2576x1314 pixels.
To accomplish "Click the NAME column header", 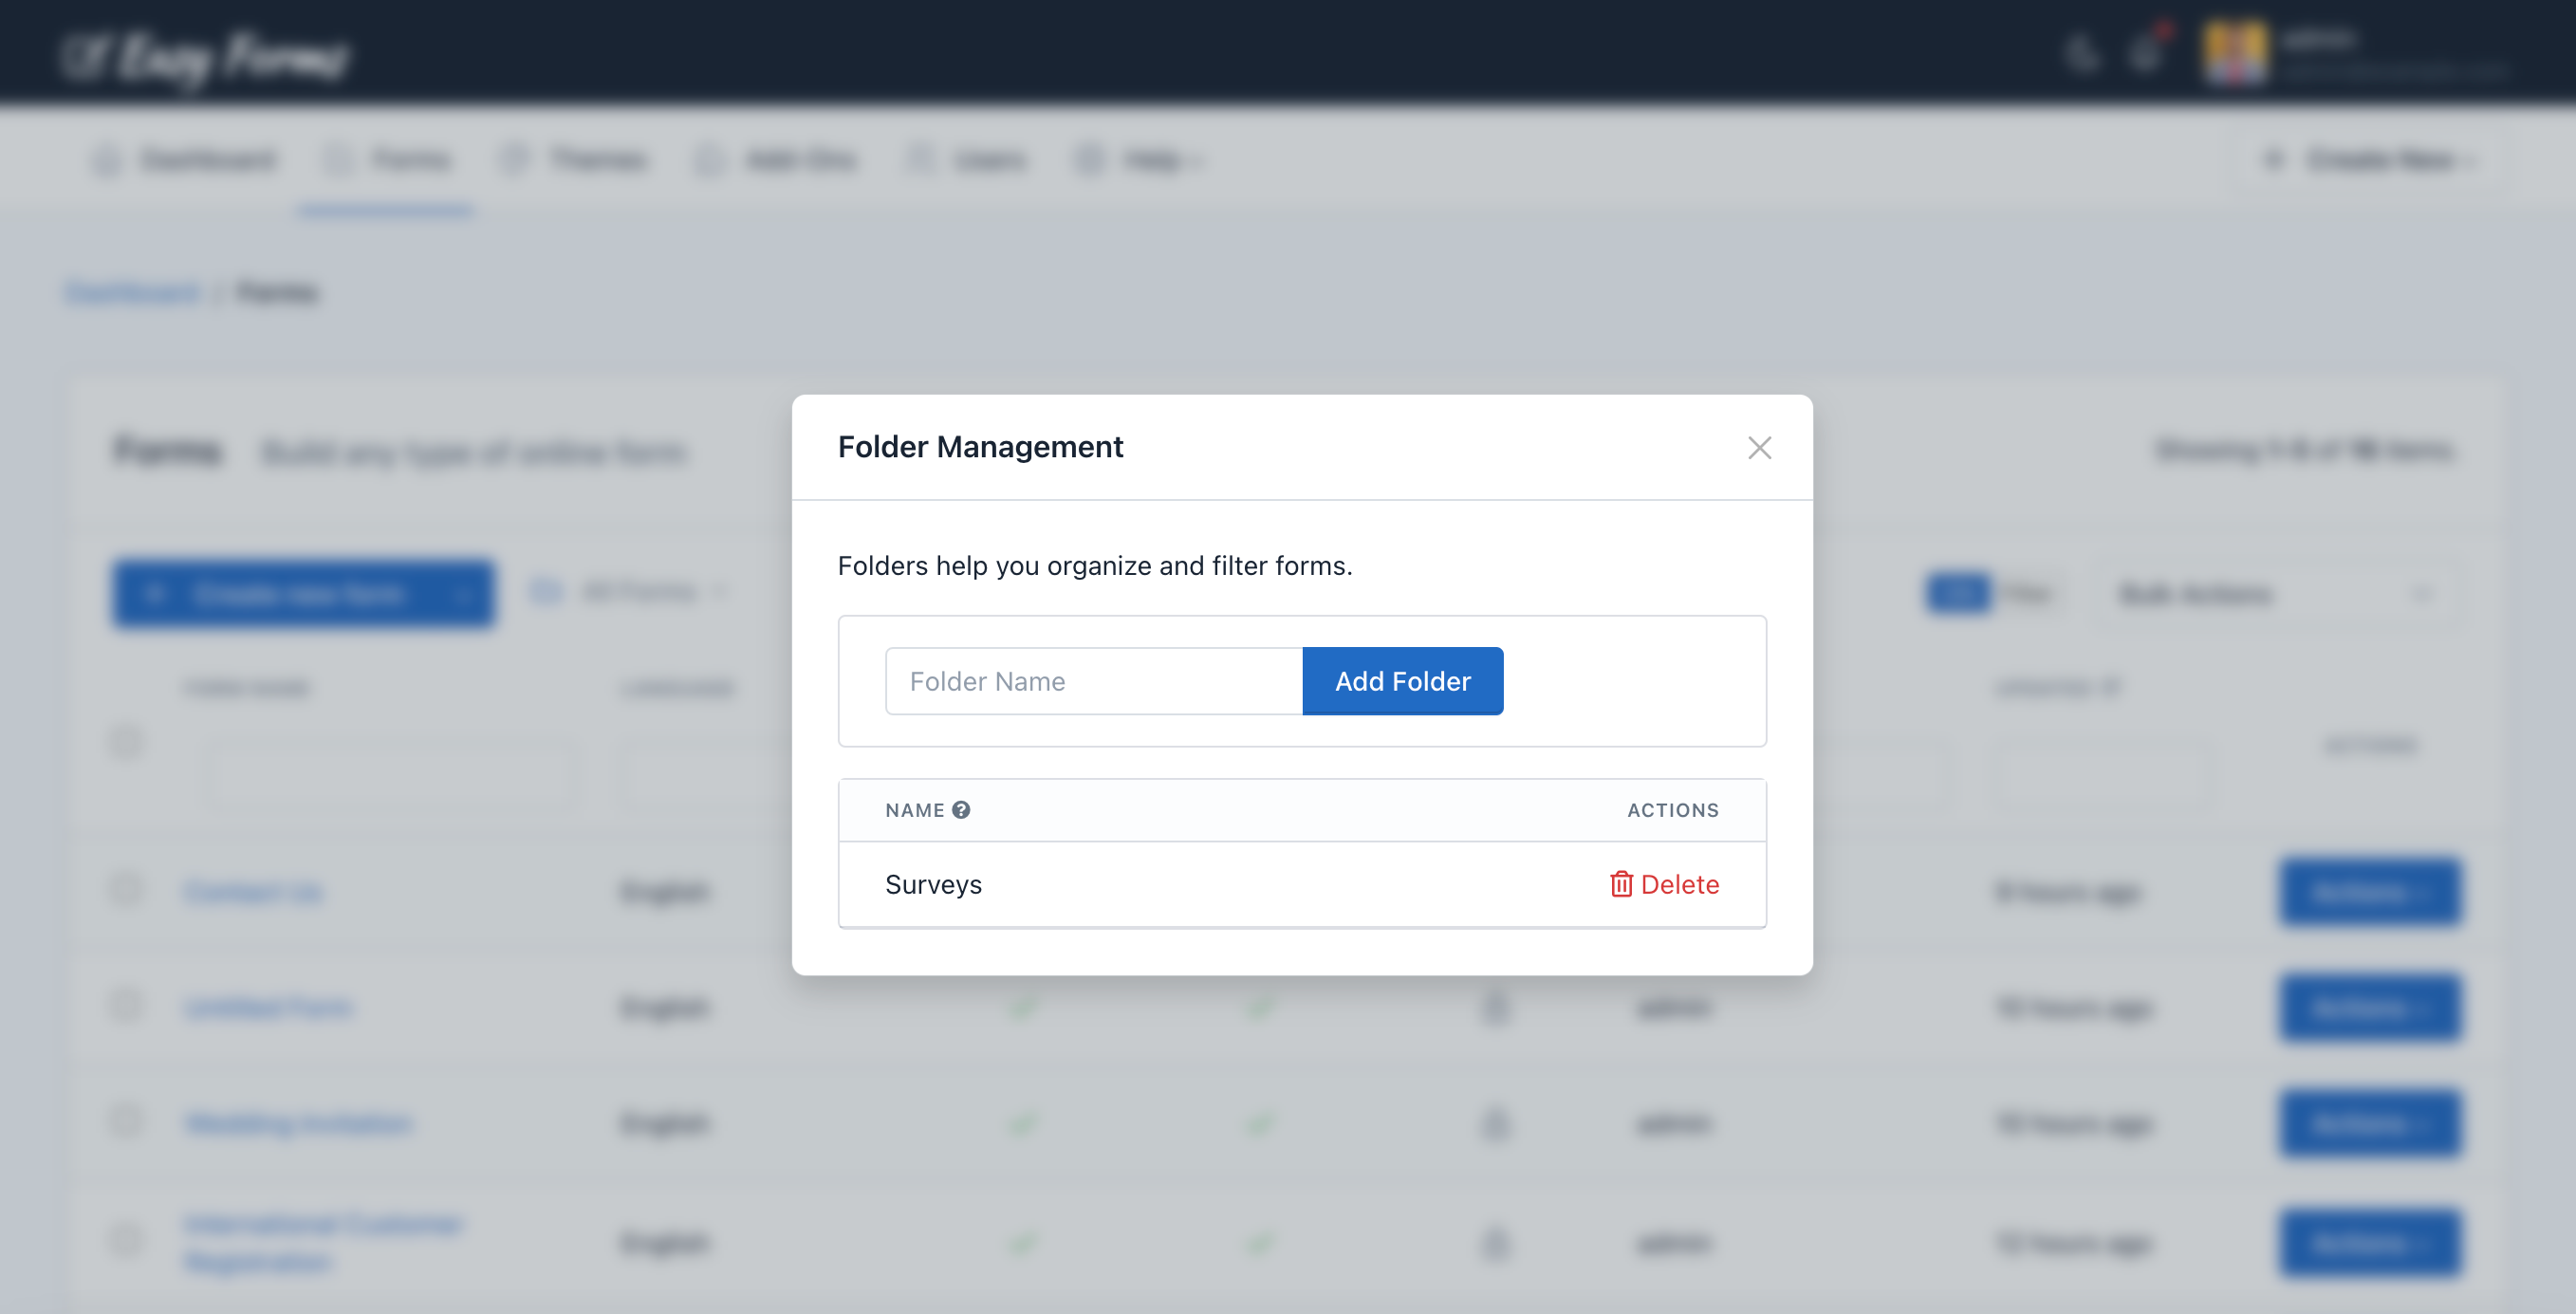I will click(914, 810).
